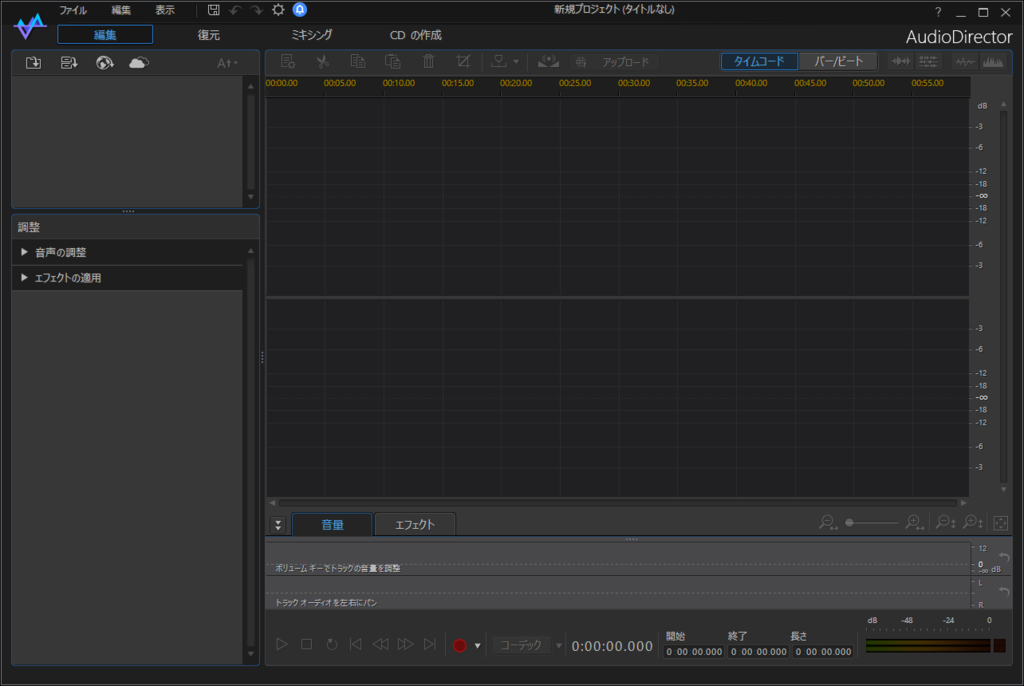
Task: Reset the volume envelope with undo arrow
Action: (x=1004, y=557)
